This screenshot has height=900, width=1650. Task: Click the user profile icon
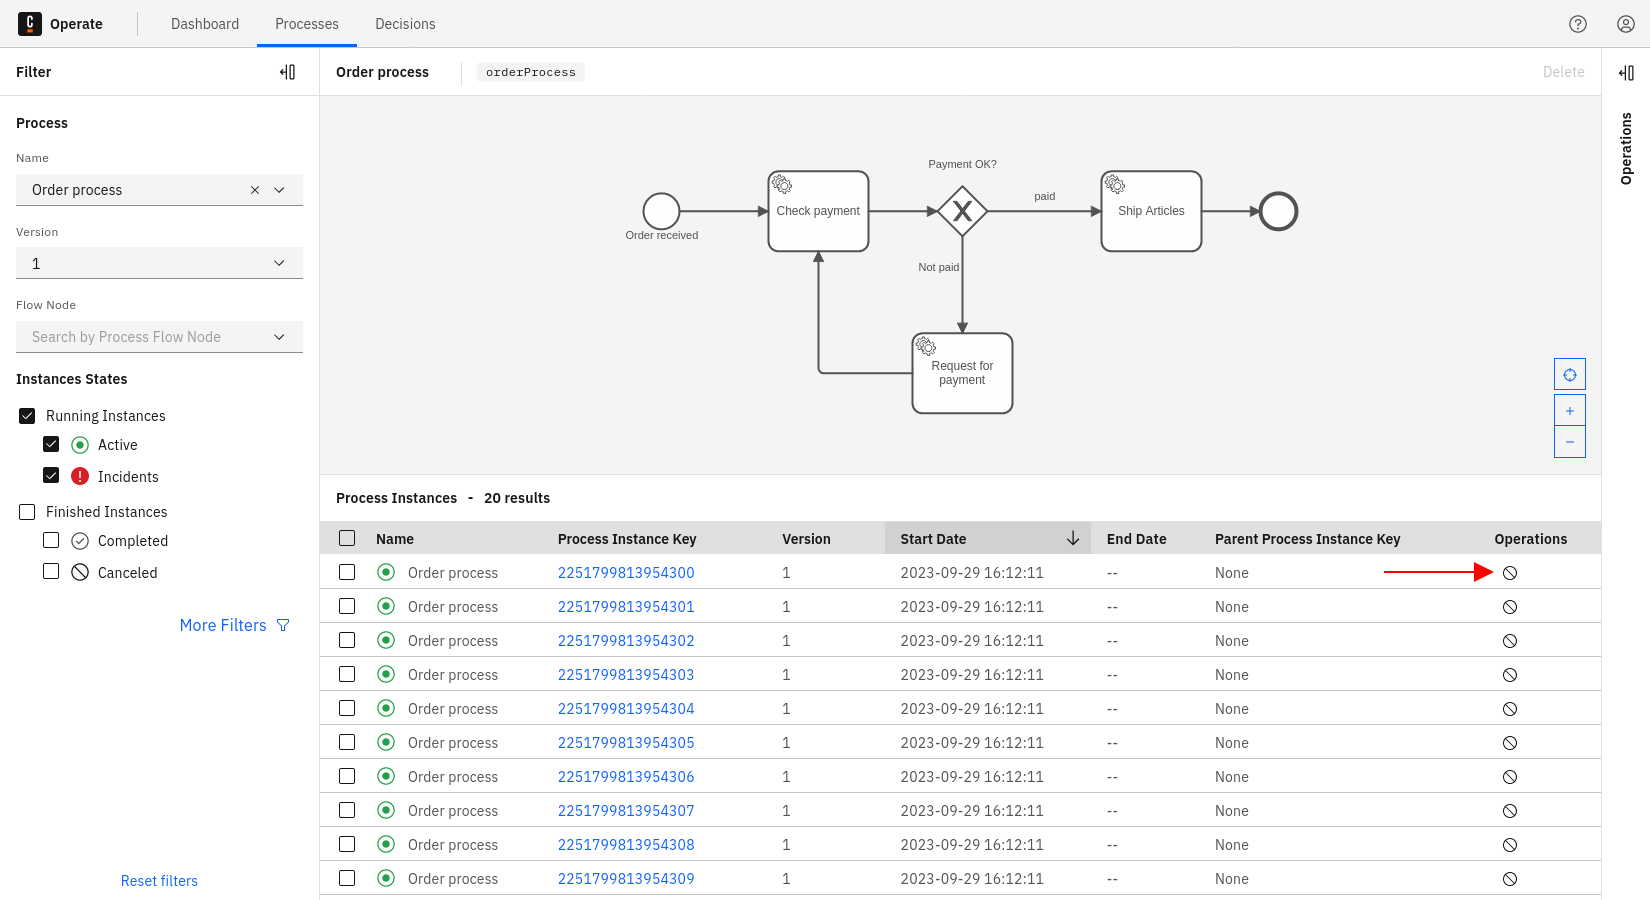(1625, 23)
